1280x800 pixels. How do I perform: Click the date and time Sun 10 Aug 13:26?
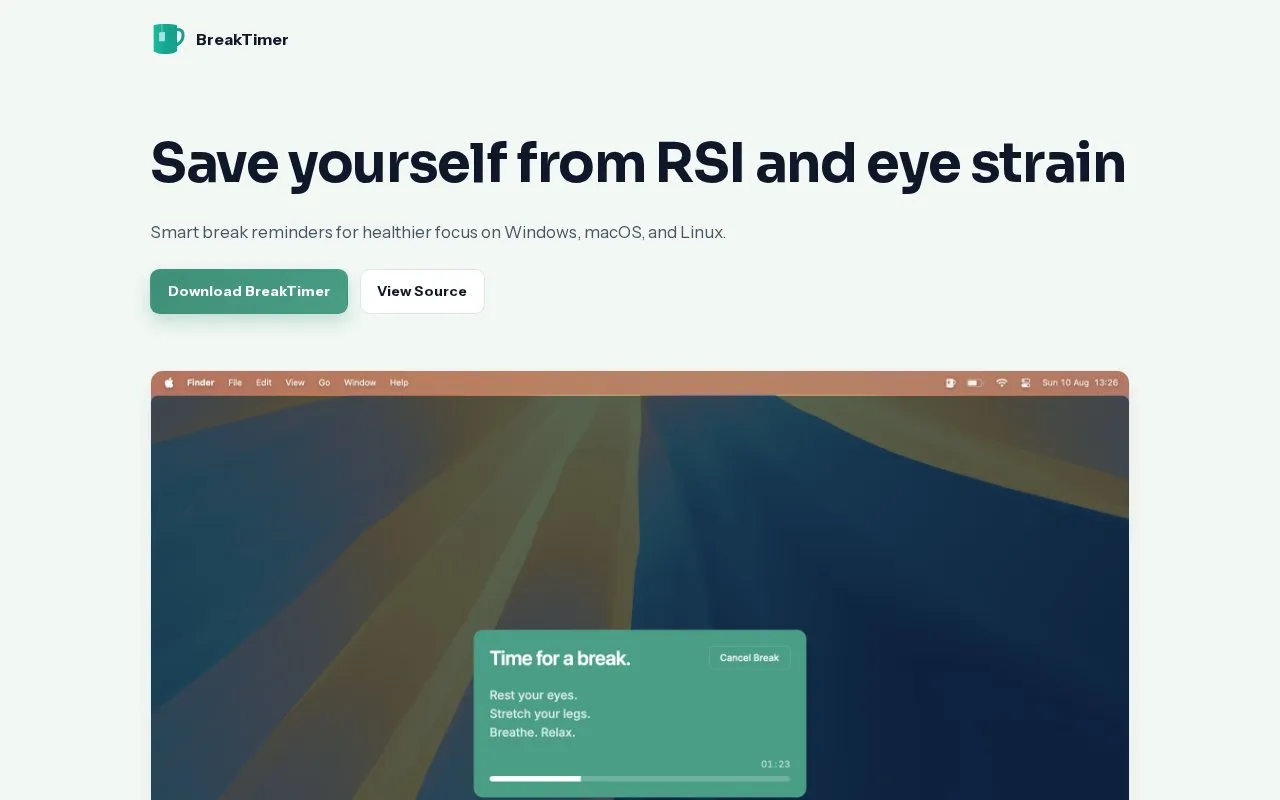(1080, 383)
